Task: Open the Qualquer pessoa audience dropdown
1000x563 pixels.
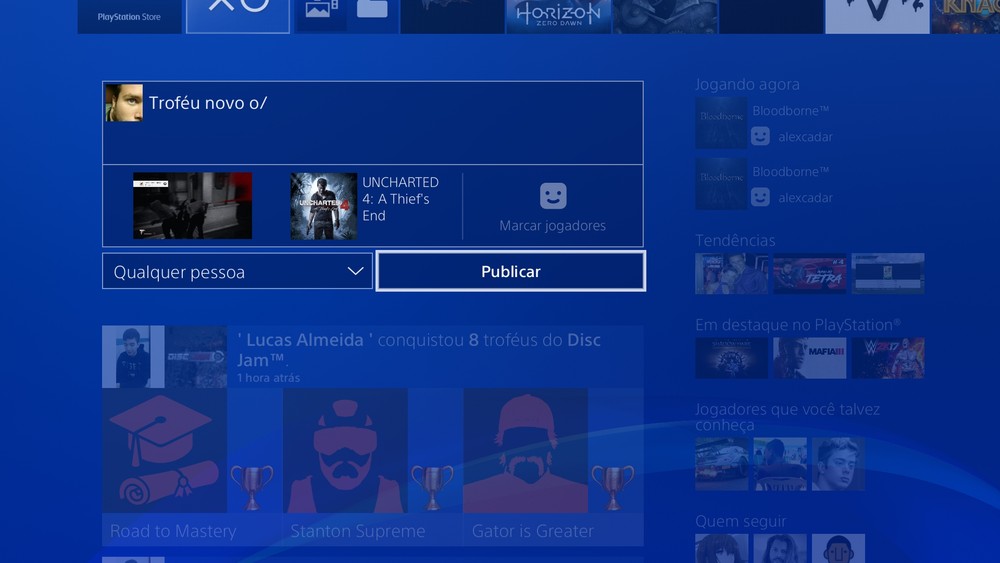Action: (x=237, y=272)
